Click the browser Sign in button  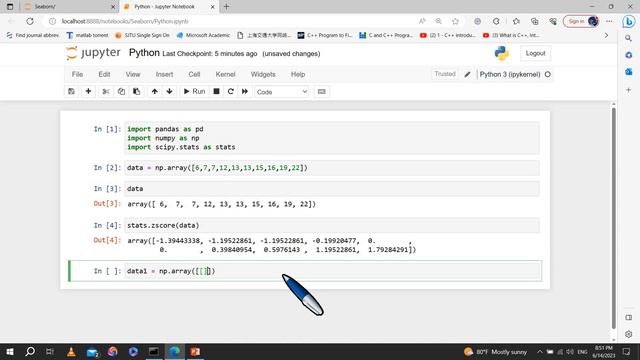click(x=581, y=21)
